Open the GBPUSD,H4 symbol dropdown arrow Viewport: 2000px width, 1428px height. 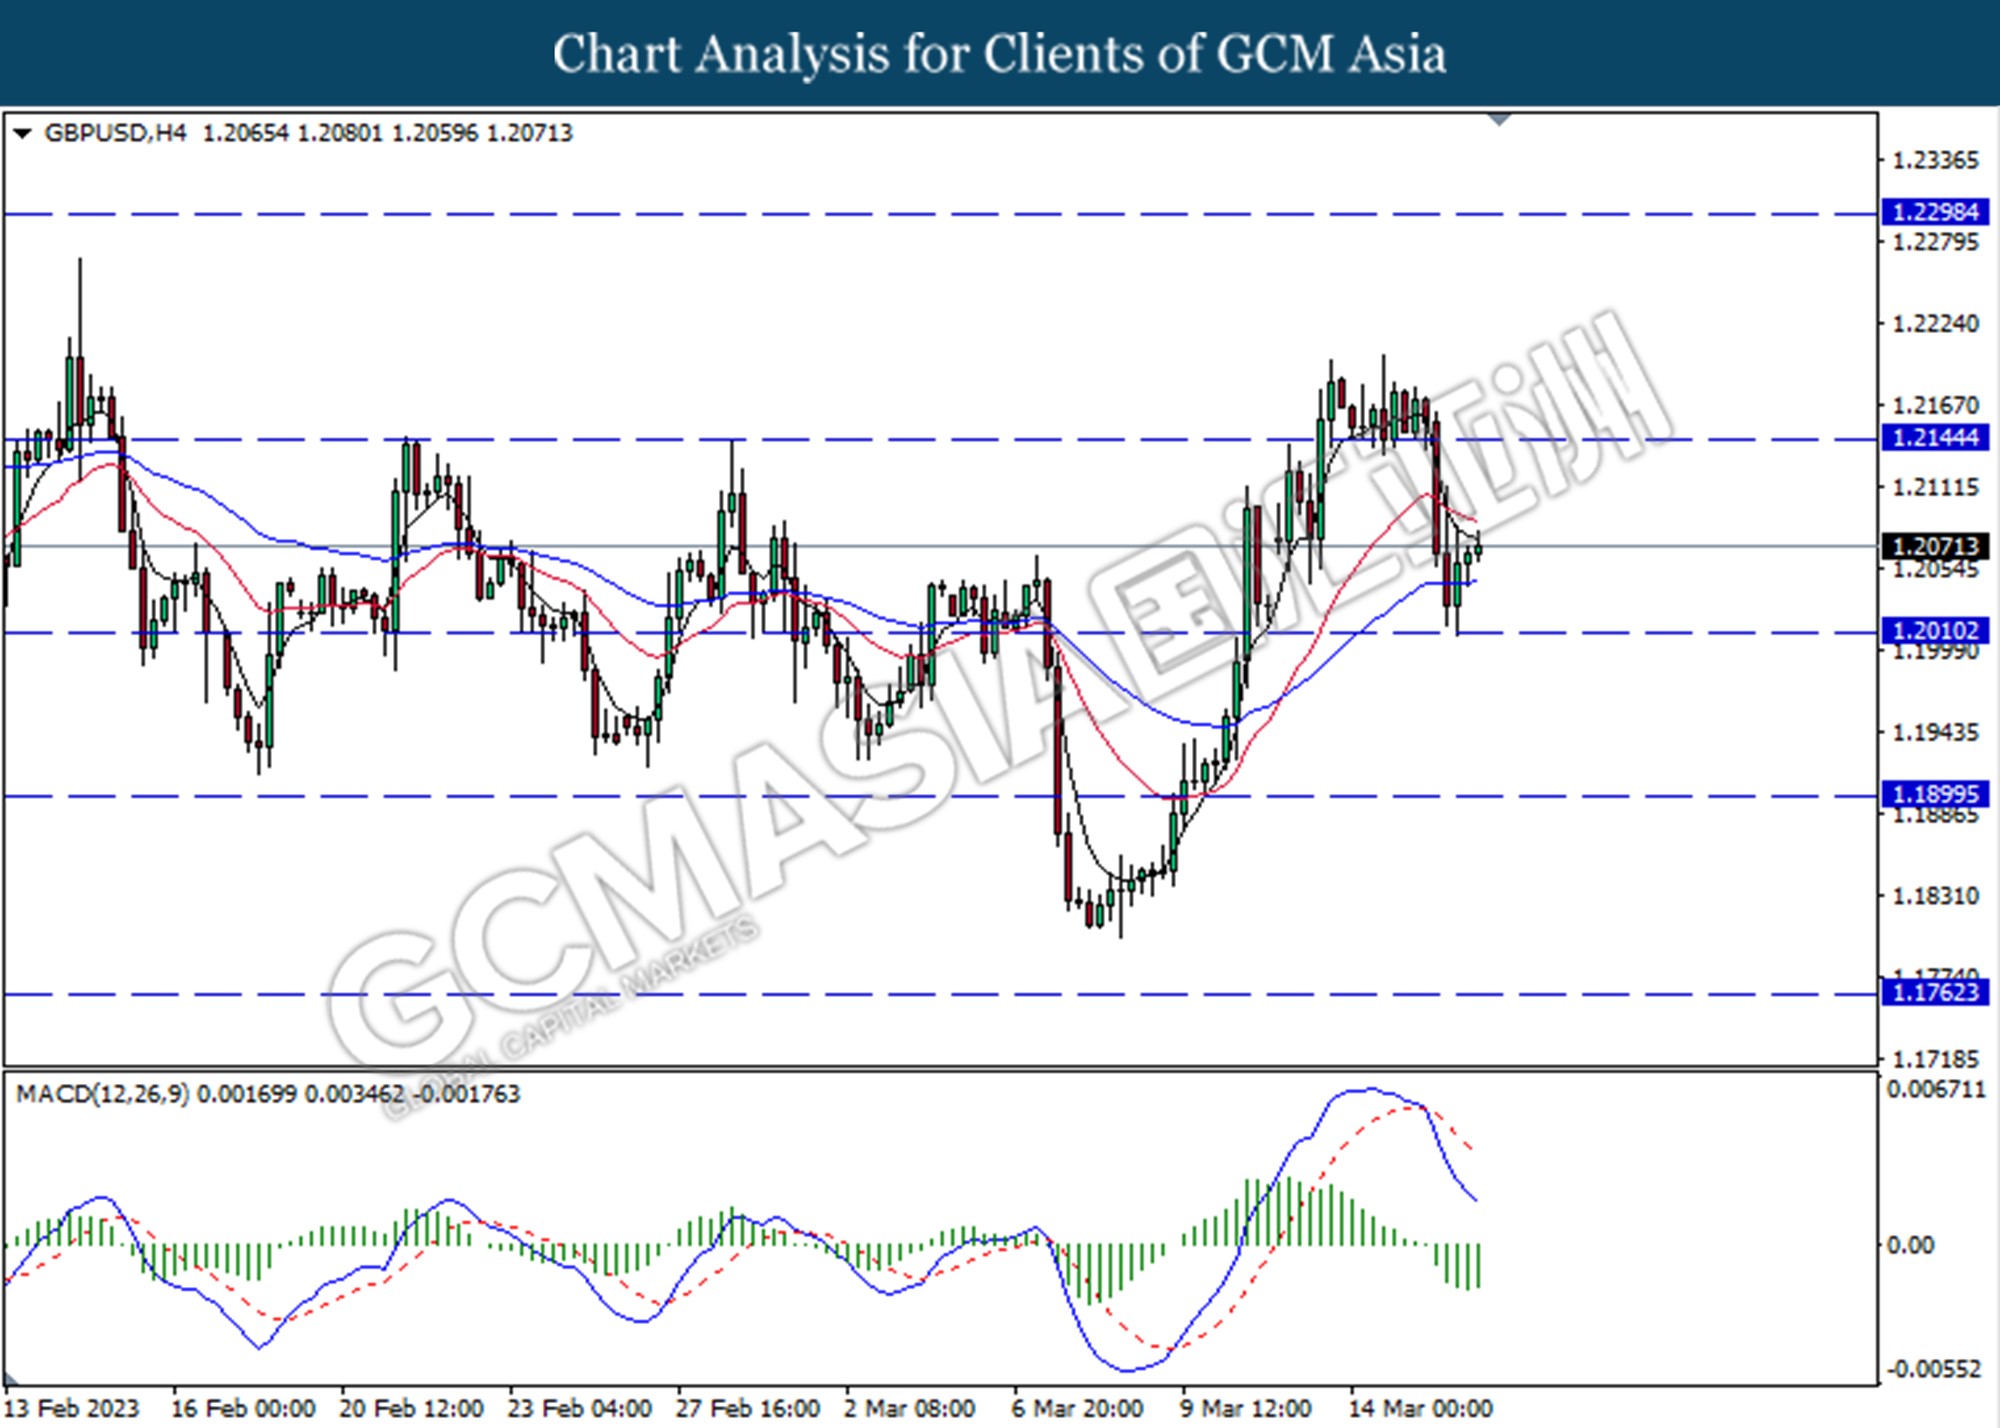pyautogui.click(x=23, y=133)
